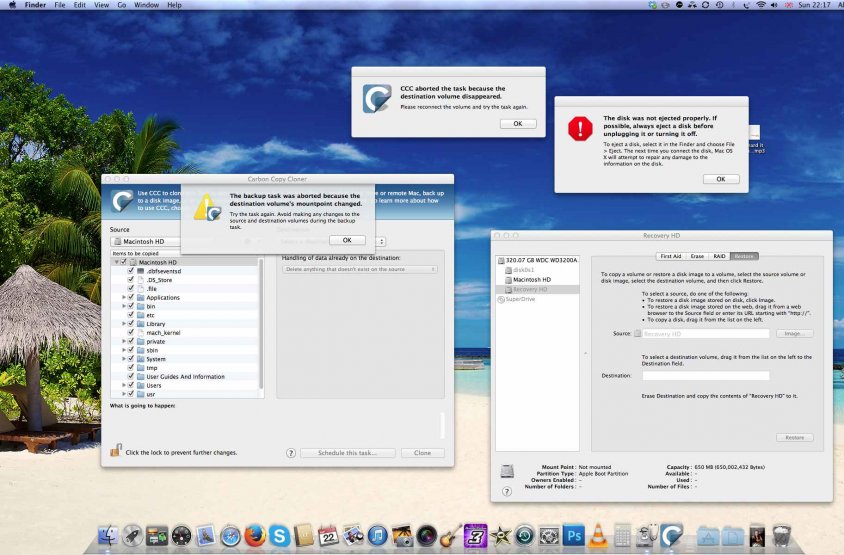Uncheck the Library folder checkbox
The image size is (844, 555).
tap(131, 324)
